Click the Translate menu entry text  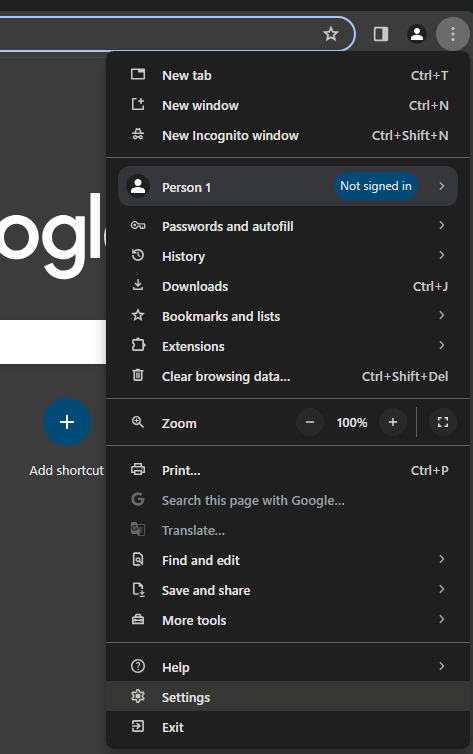coord(193,530)
